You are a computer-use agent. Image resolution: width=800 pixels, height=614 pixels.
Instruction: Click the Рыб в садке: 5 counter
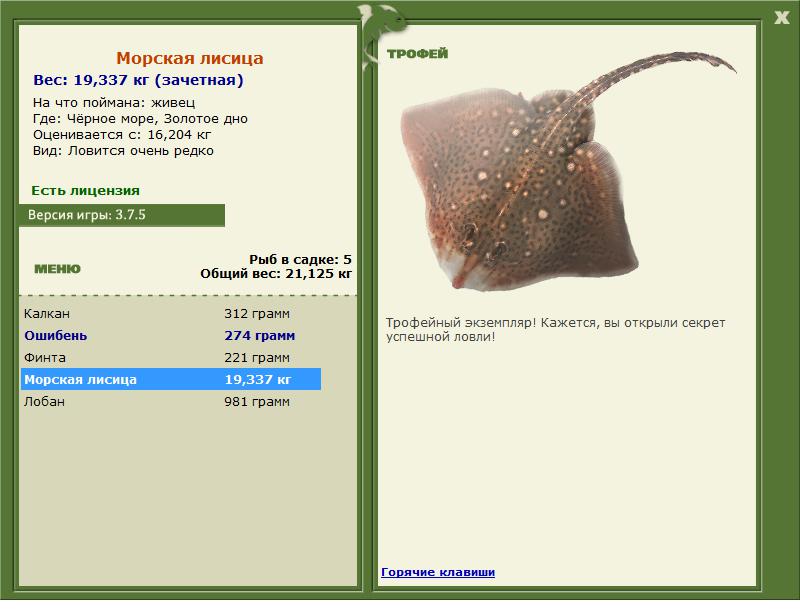pyautogui.click(x=300, y=259)
